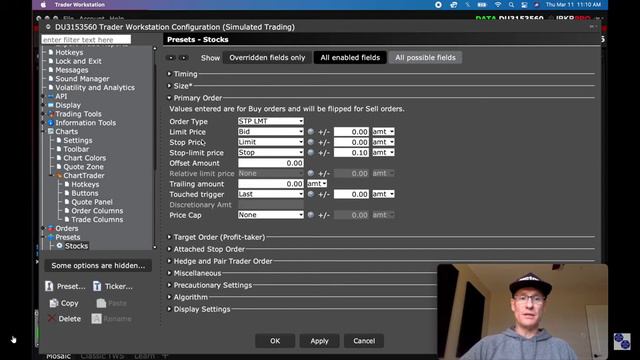
Task: Open the Apple menu
Action: point(43,4)
